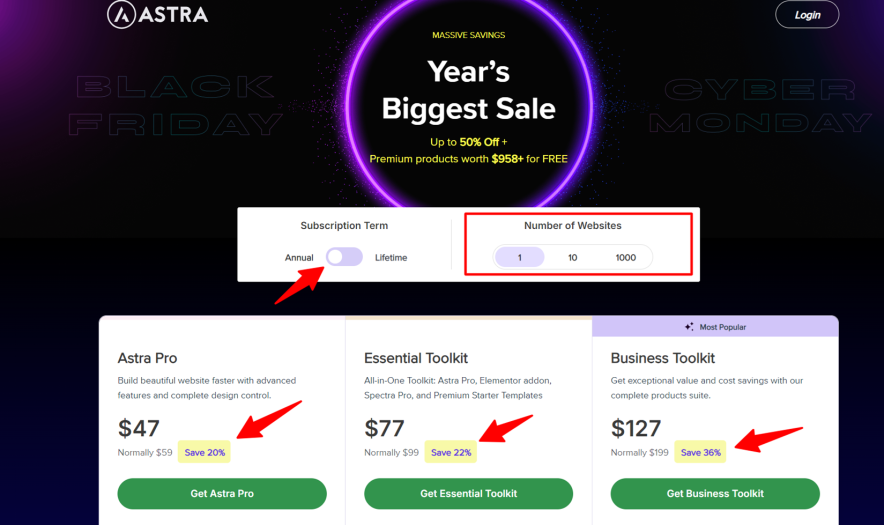Click the Get Business Toolkit button
884x525 pixels.
point(715,493)
